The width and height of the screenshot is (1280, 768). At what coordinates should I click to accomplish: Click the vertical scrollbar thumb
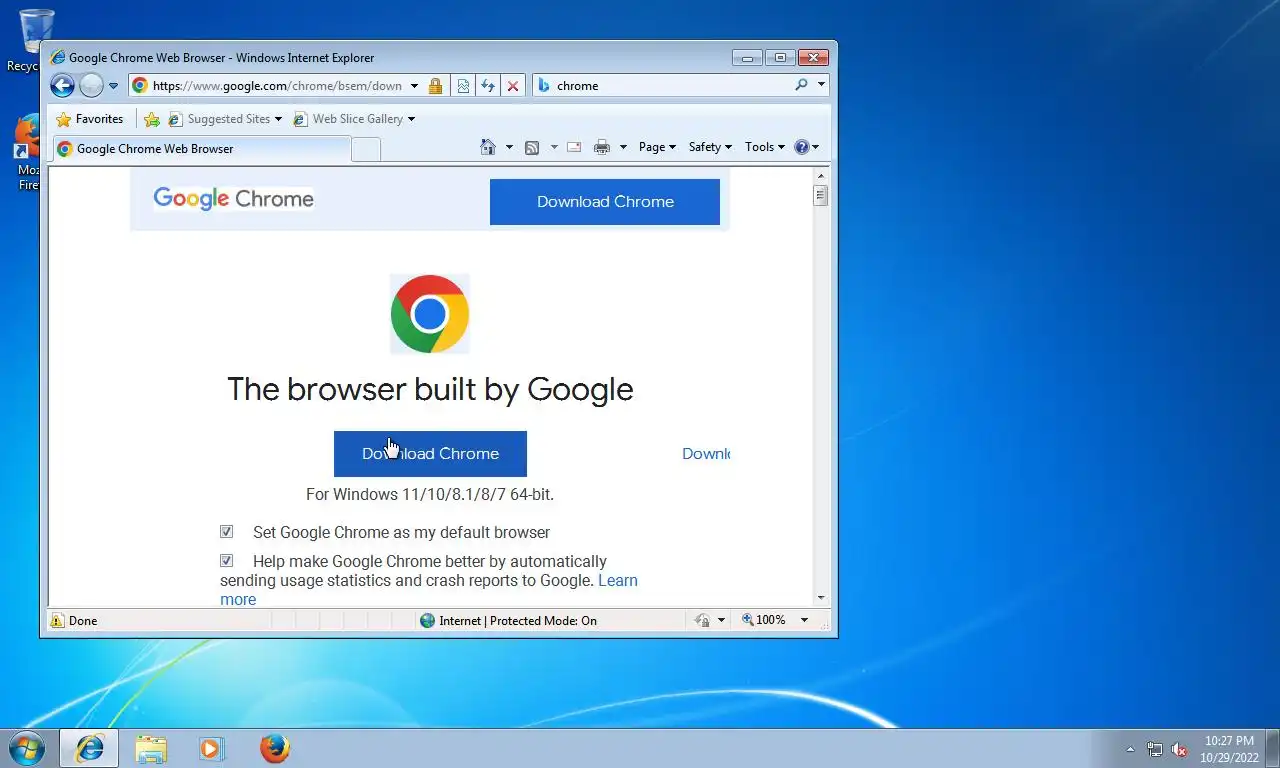coord(821,195)
